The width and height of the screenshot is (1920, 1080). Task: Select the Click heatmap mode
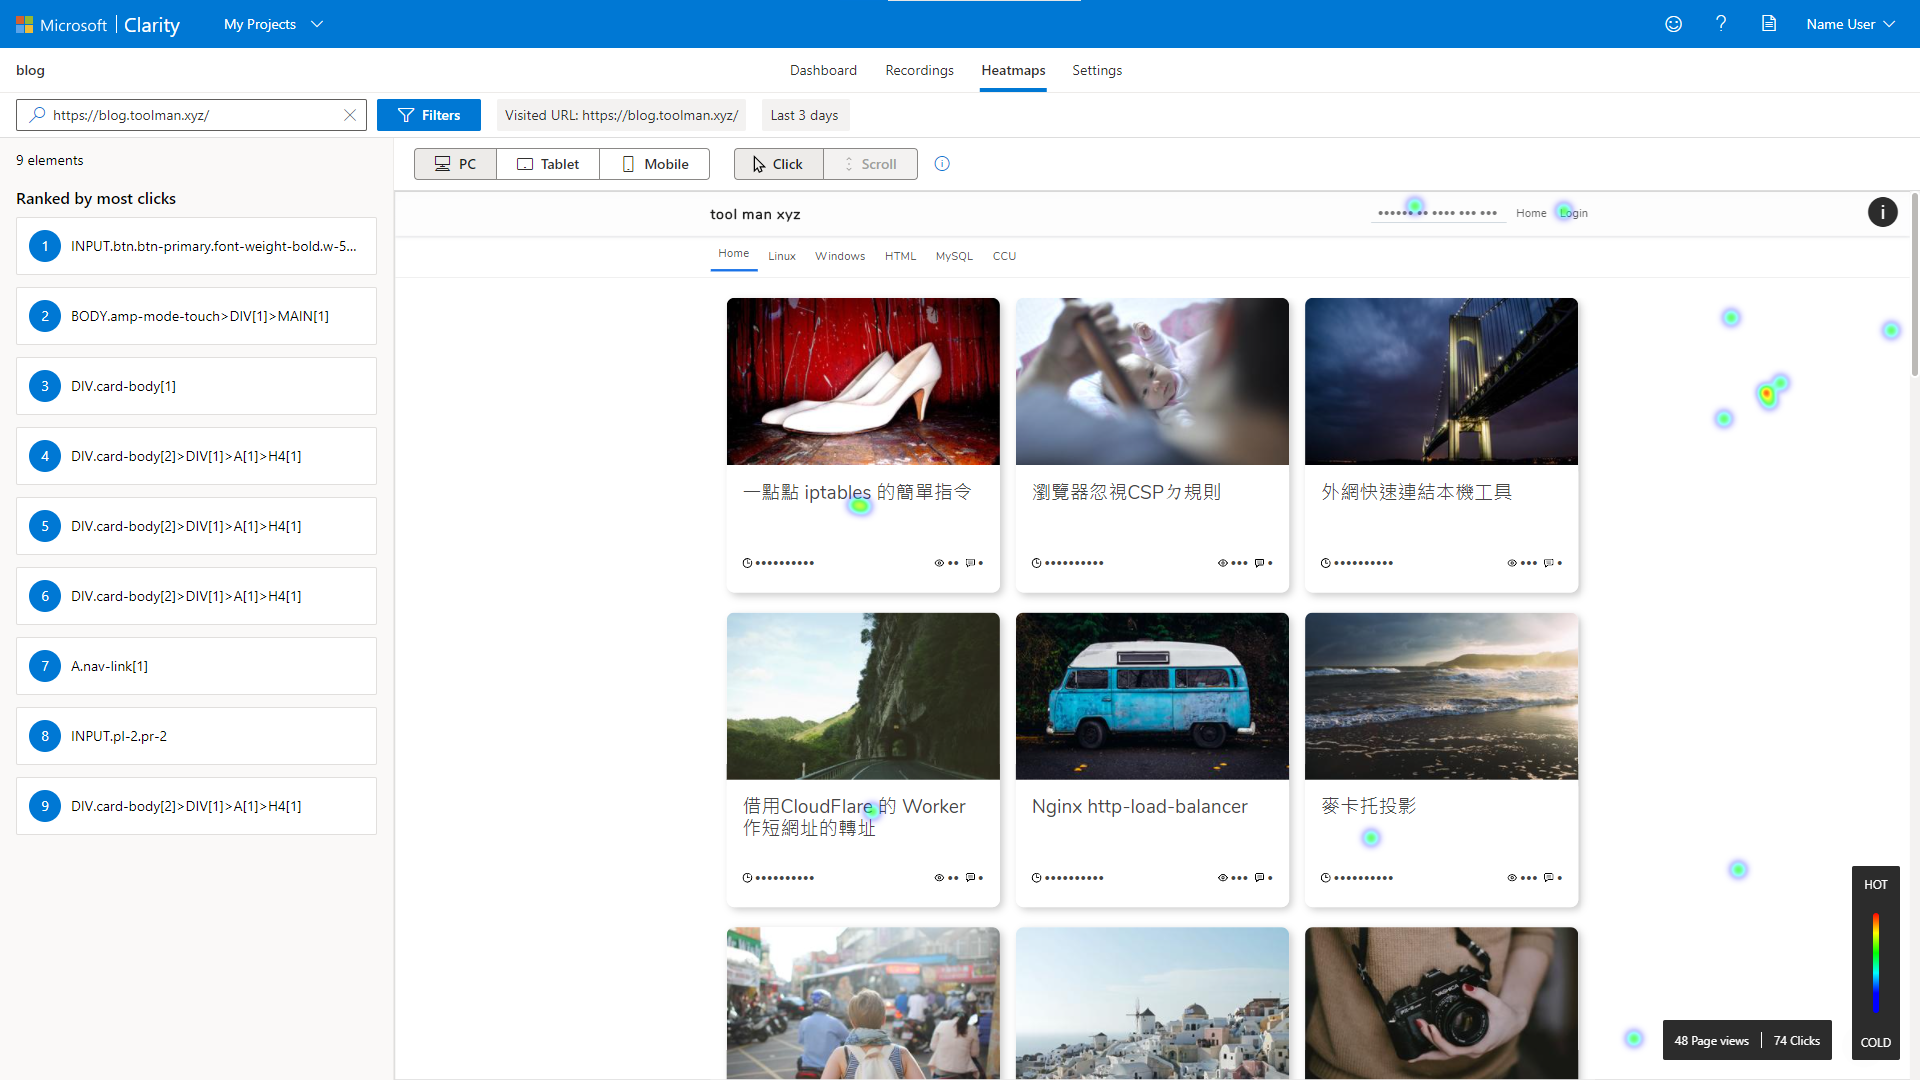click(778, 164)
